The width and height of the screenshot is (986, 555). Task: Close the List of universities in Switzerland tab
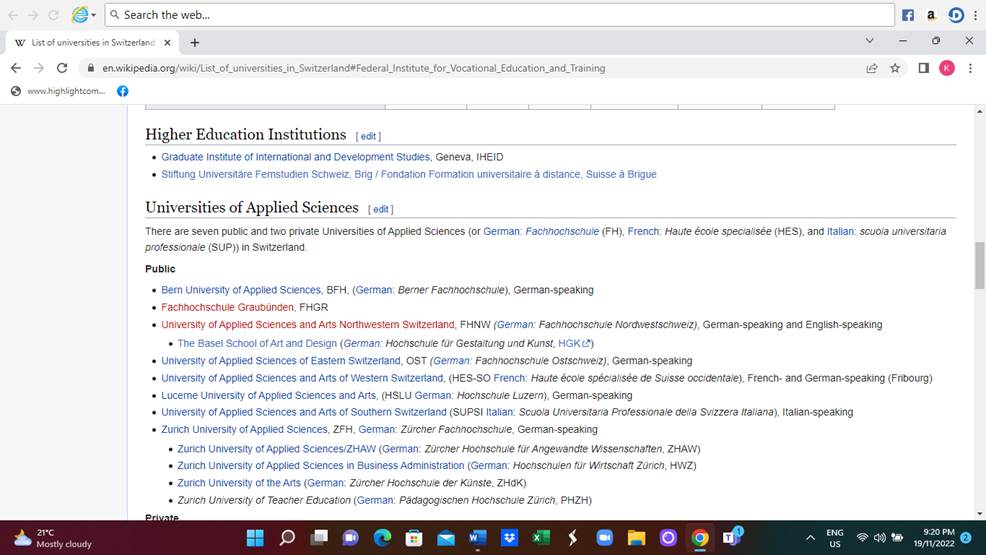pos(167,43)
